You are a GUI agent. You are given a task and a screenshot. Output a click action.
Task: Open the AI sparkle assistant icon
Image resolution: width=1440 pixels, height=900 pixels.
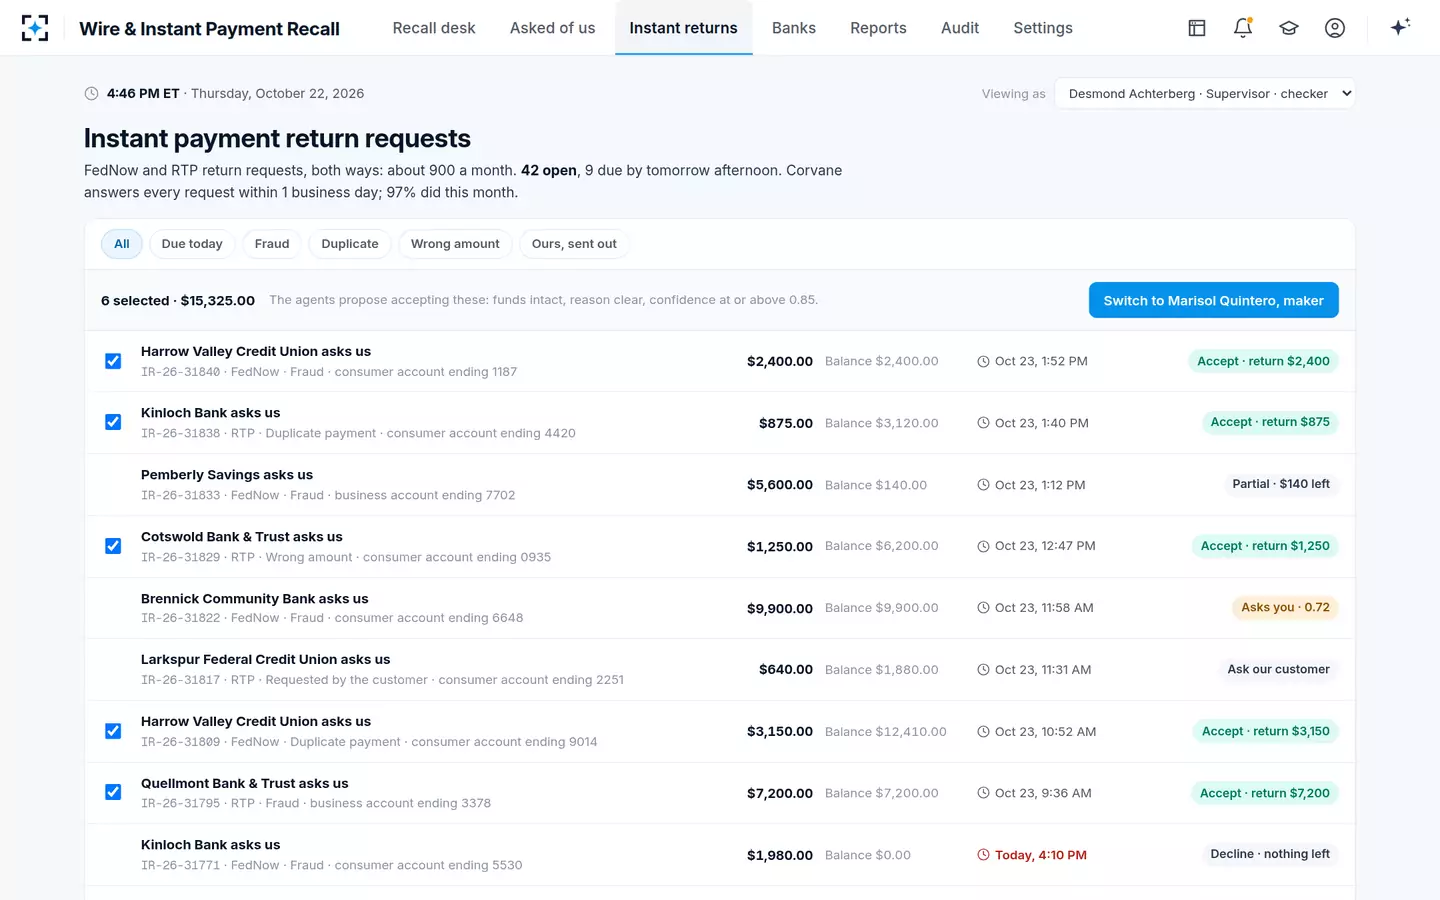(1400, 27)
